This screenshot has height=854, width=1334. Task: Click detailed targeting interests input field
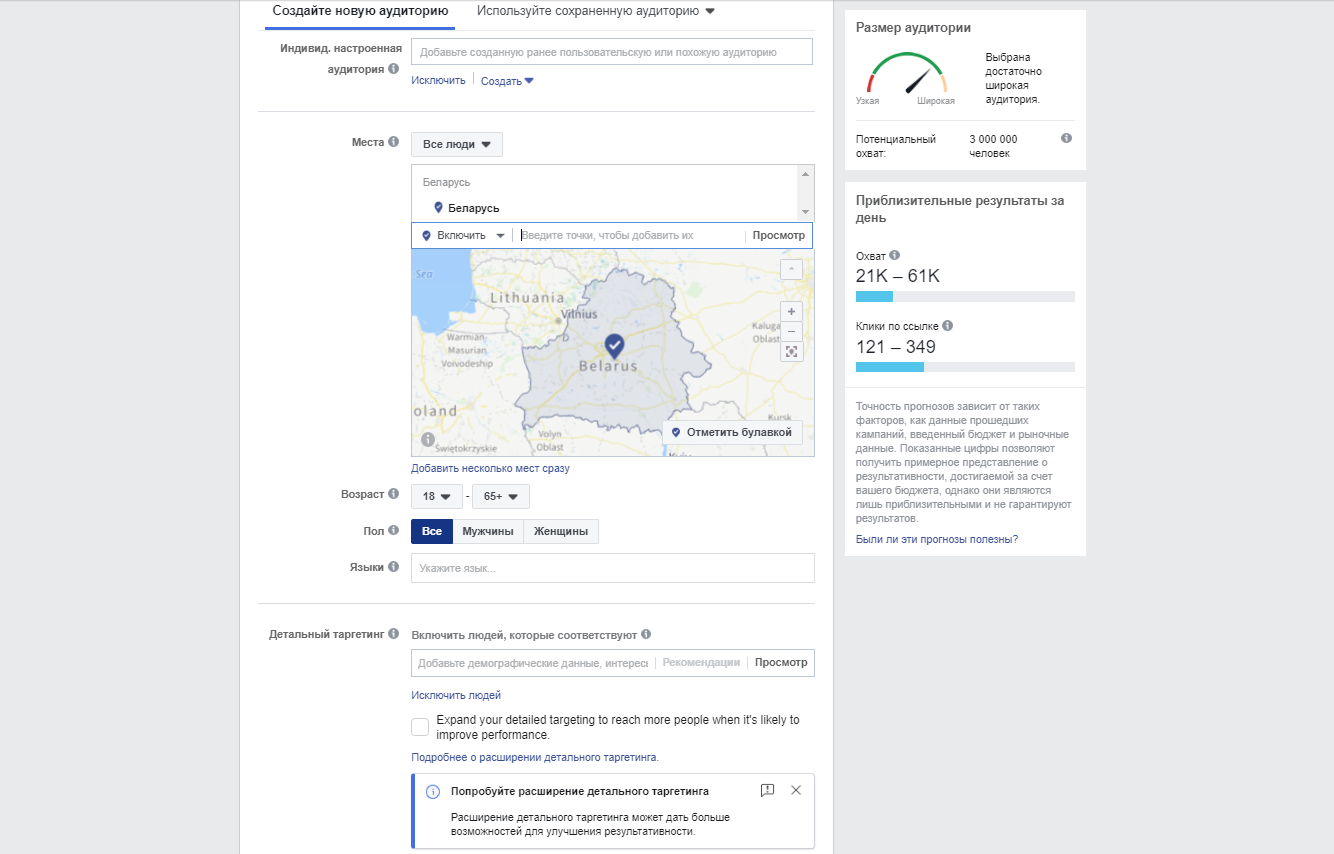[x=533, y=662]
